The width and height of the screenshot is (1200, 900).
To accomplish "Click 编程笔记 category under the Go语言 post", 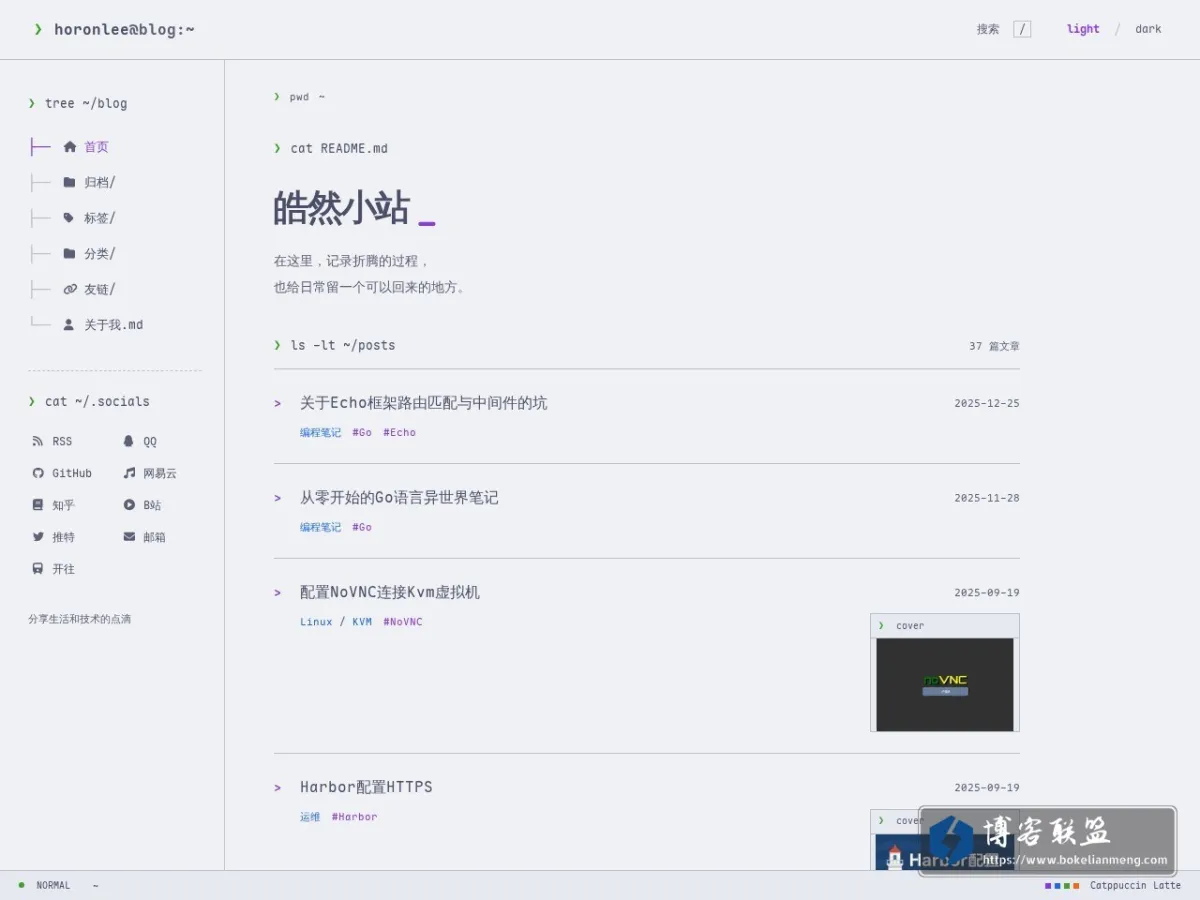I will [x=320, y=527].
